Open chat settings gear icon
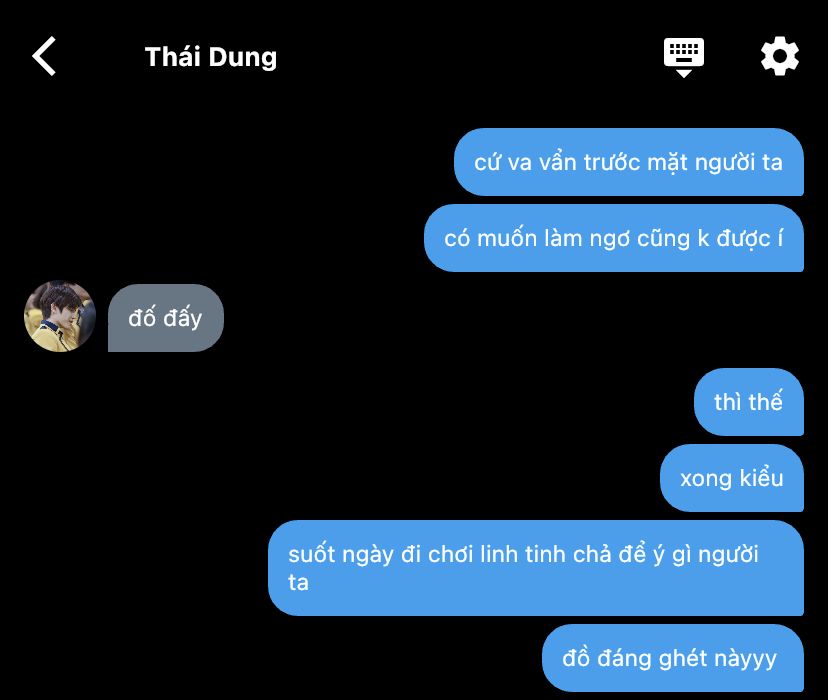This screenshot has width=828, height=700. click(x=779, y=56)
